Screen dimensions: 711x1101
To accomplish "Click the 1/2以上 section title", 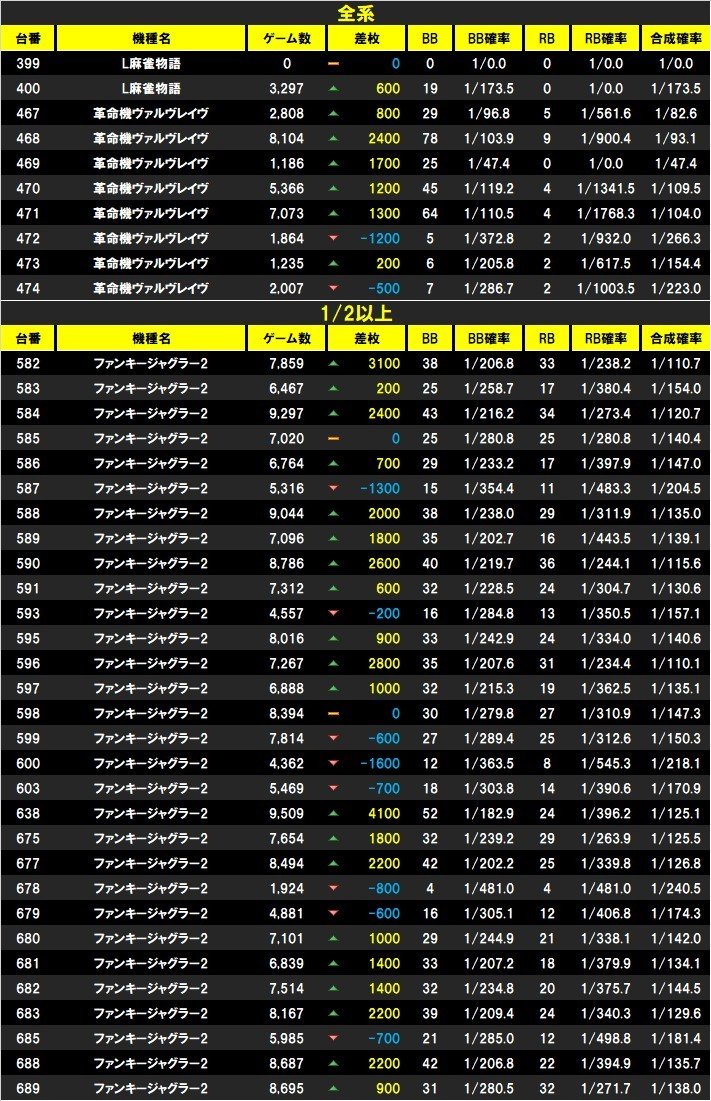I will [356, 313].
